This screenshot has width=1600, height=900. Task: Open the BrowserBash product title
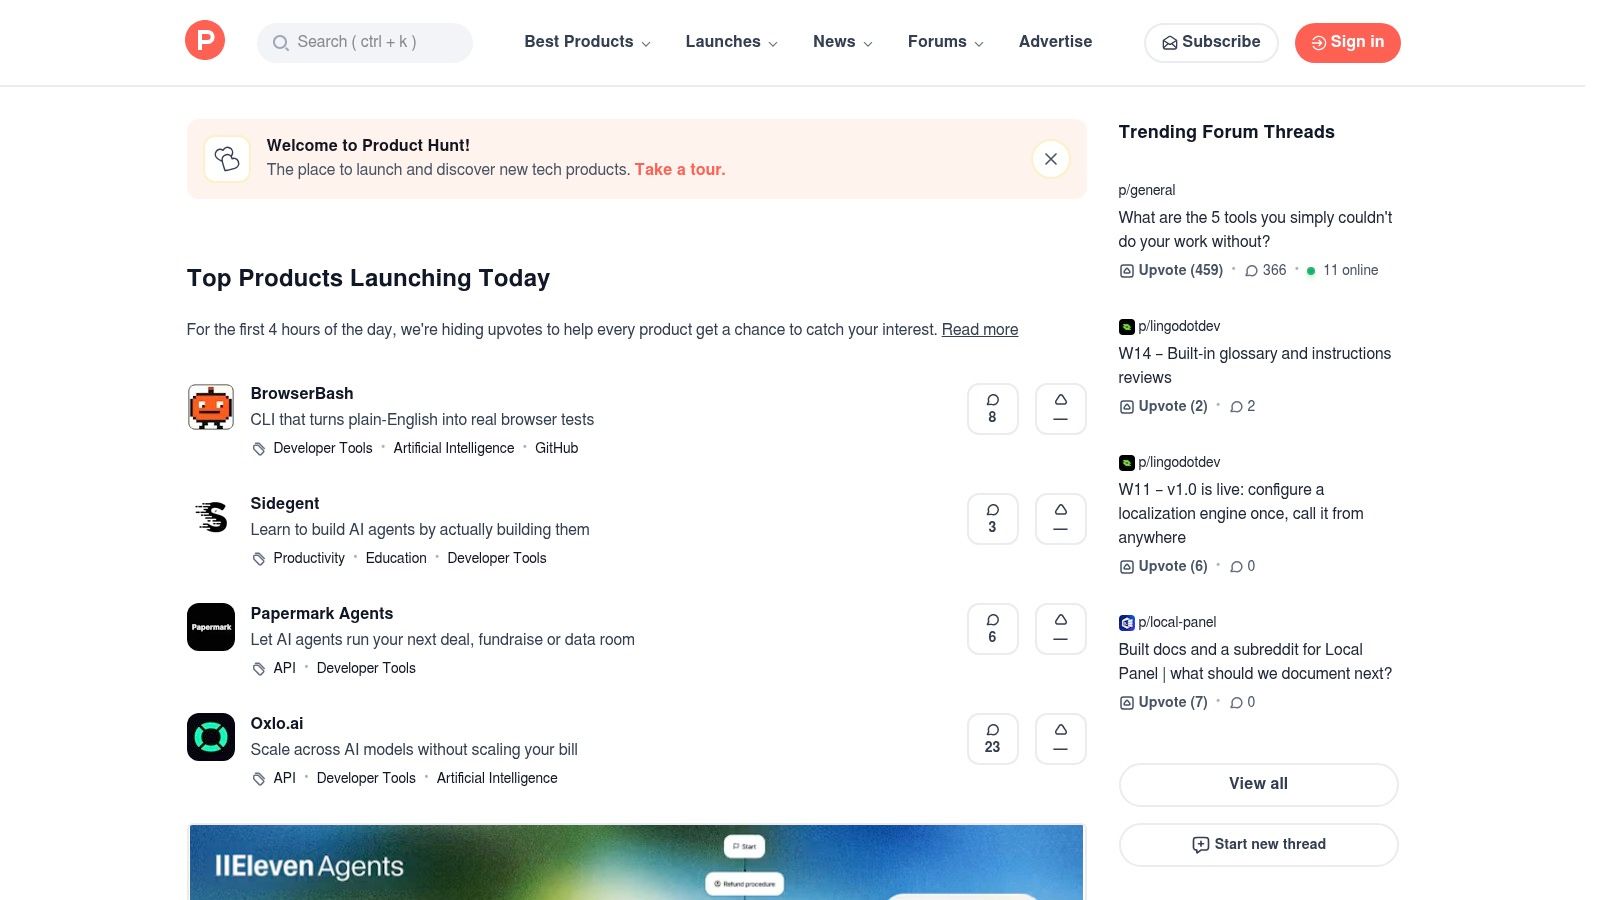coord(302,393)
